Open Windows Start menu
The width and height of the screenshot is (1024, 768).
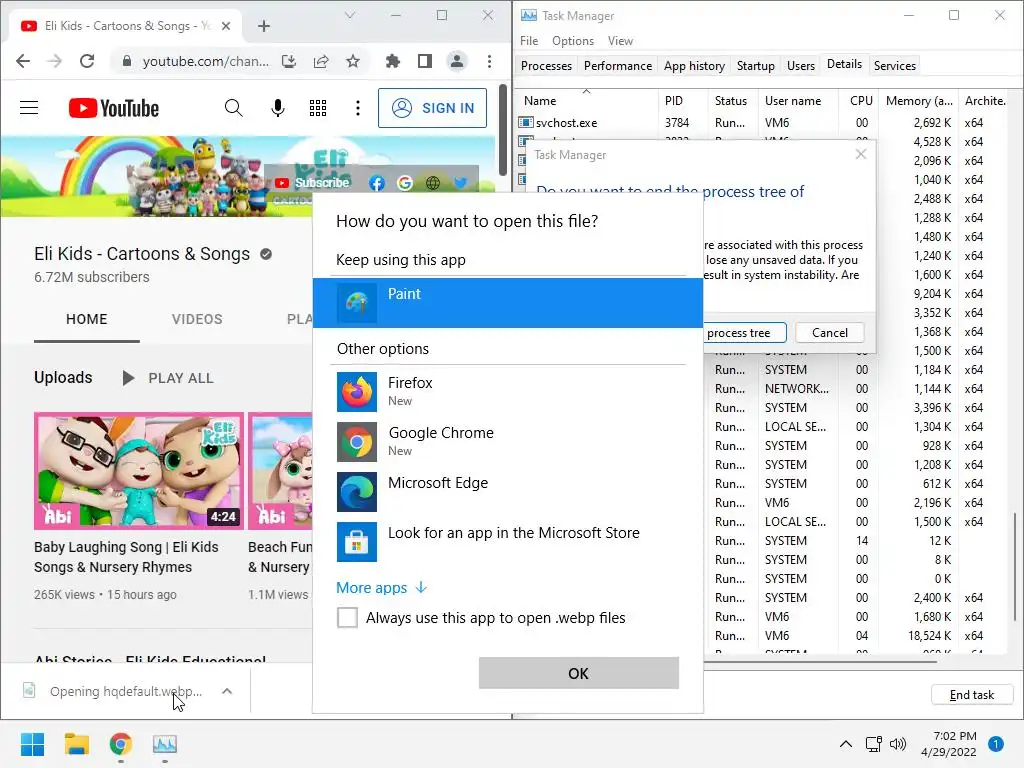32,744
